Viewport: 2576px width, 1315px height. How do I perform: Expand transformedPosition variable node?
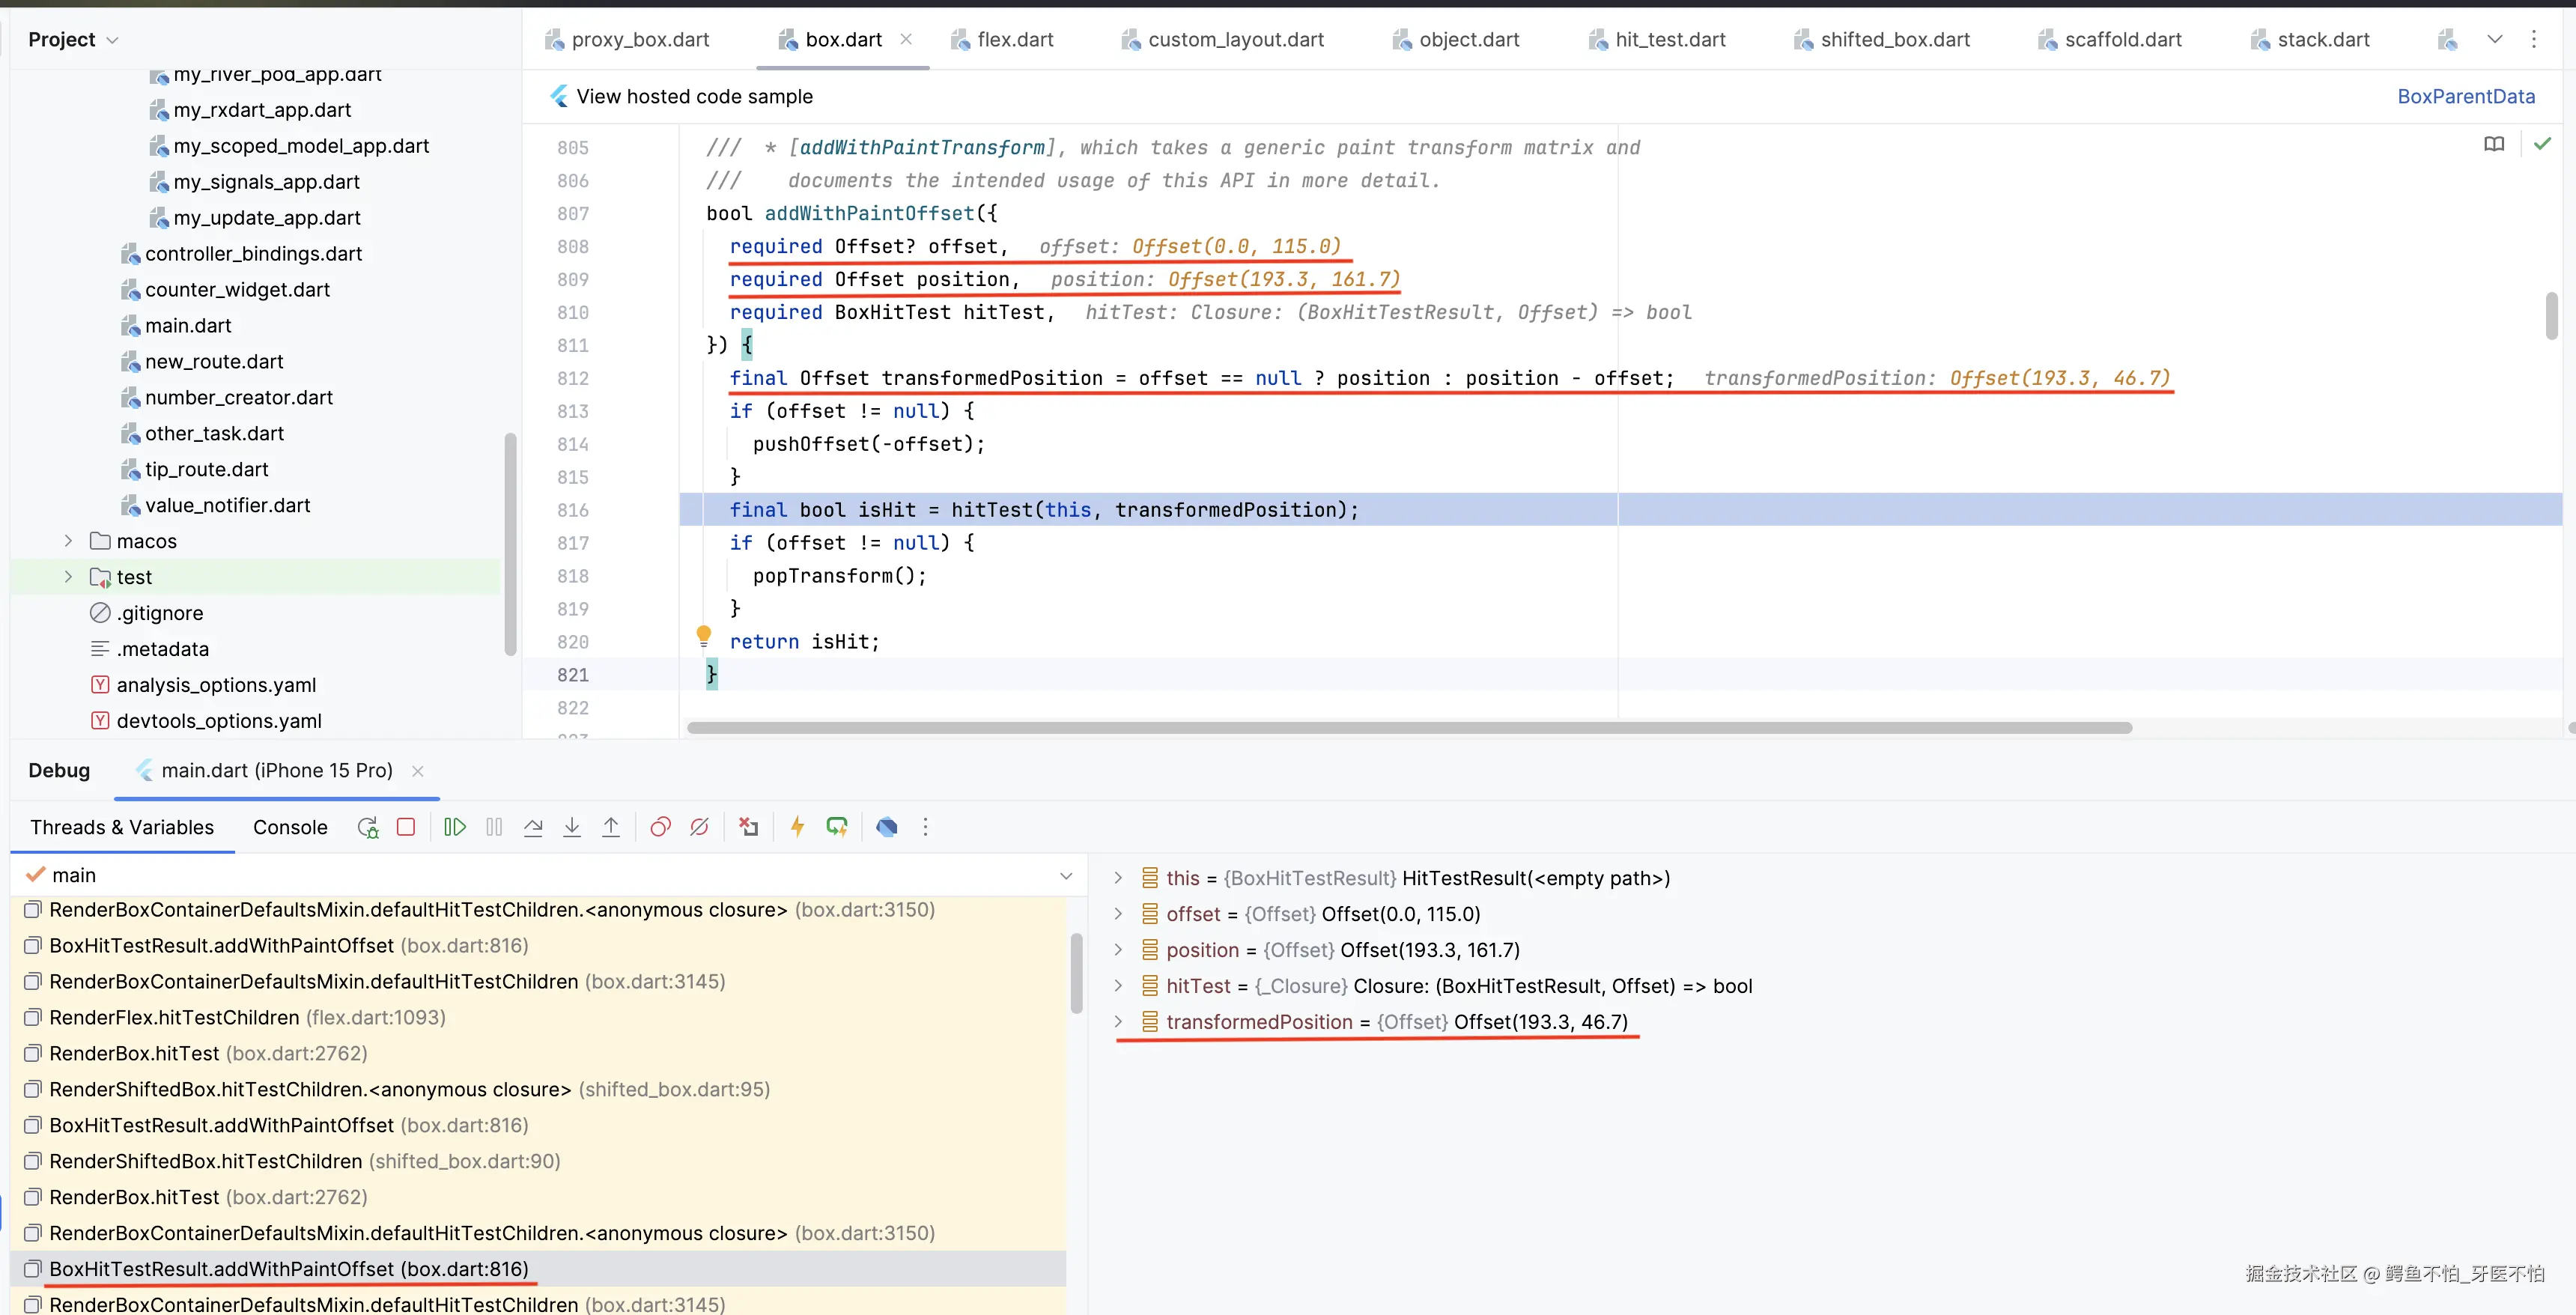click(1118, 1022)
